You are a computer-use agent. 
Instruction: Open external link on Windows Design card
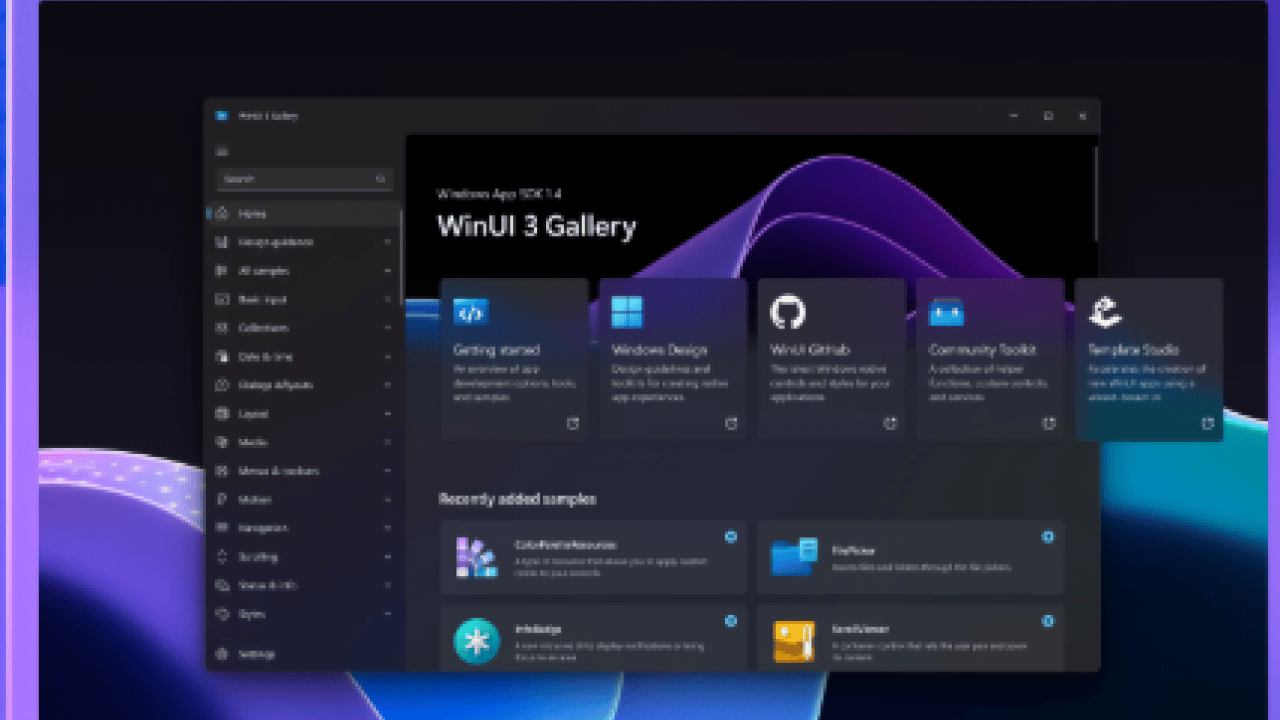[731, 424]
